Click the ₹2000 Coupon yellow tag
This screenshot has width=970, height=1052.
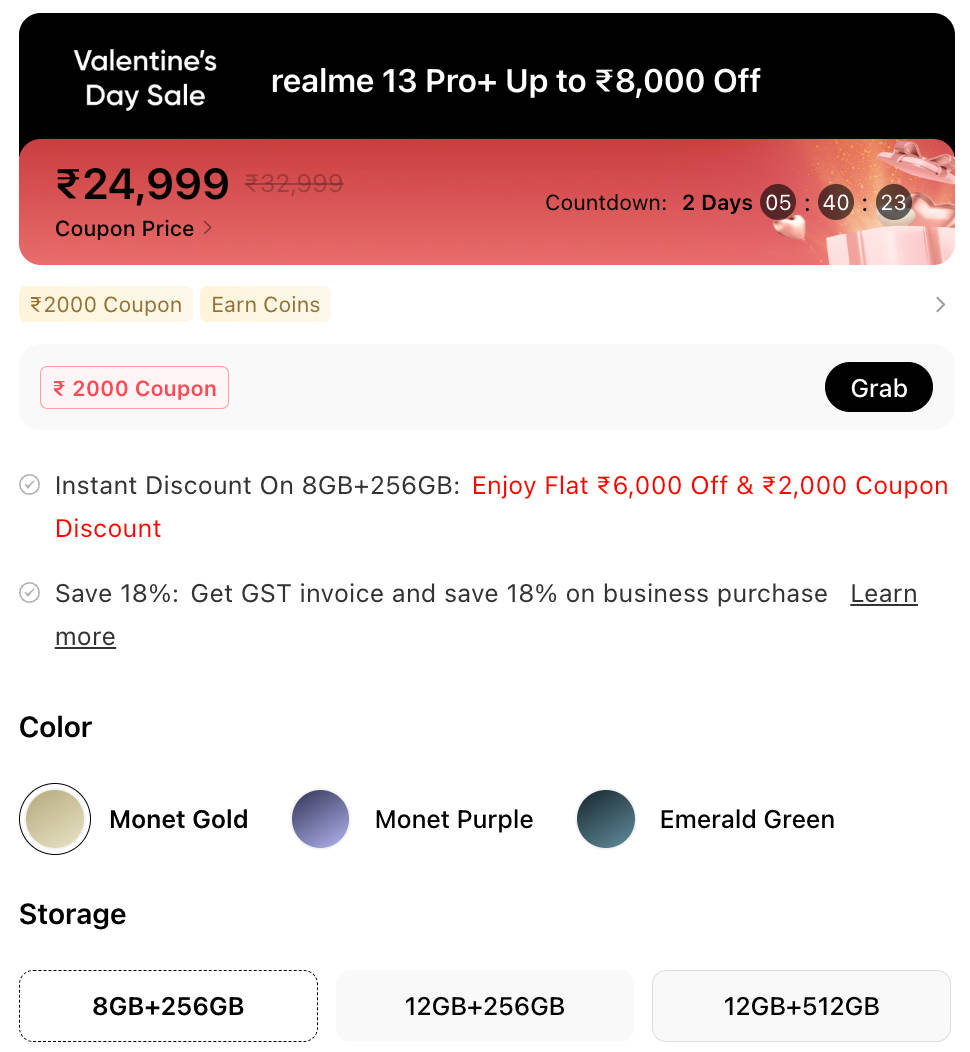(106, 305)
